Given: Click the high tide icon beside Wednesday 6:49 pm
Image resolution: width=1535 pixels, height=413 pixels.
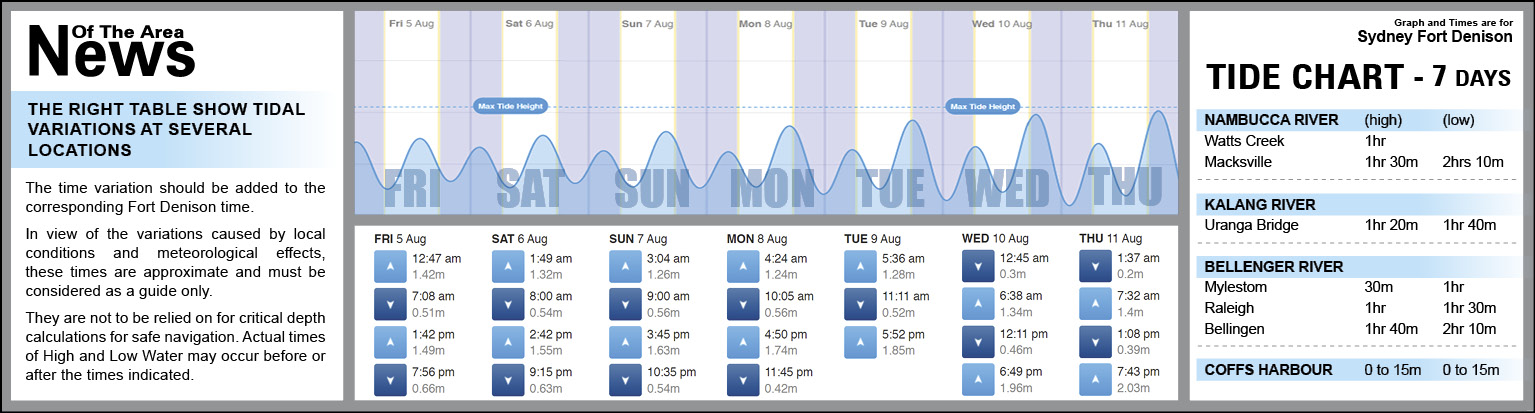Looking at the screenshot, I should point(978,380).
